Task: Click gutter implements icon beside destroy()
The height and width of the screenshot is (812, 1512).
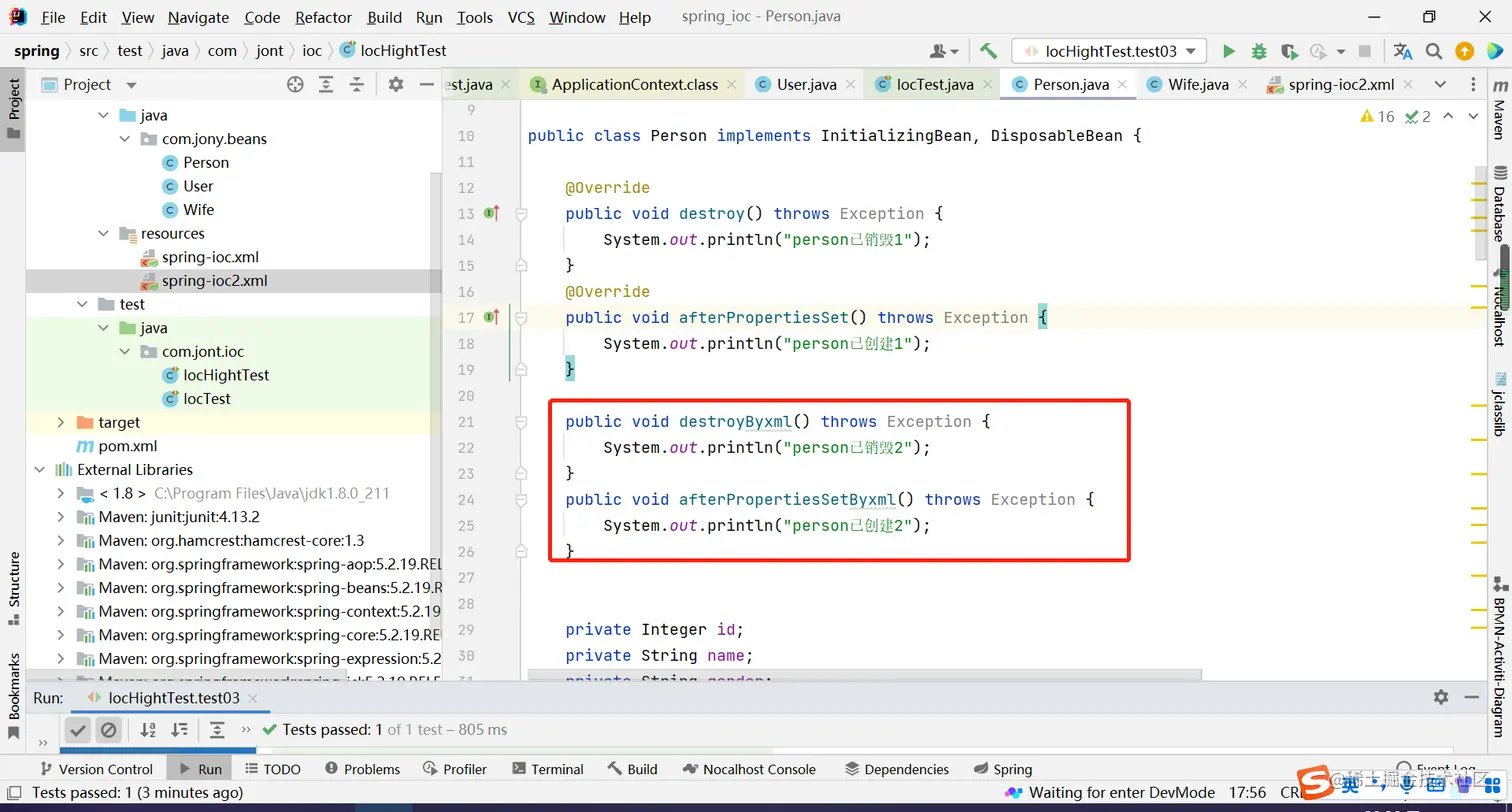Action: [x=491, y=213]
